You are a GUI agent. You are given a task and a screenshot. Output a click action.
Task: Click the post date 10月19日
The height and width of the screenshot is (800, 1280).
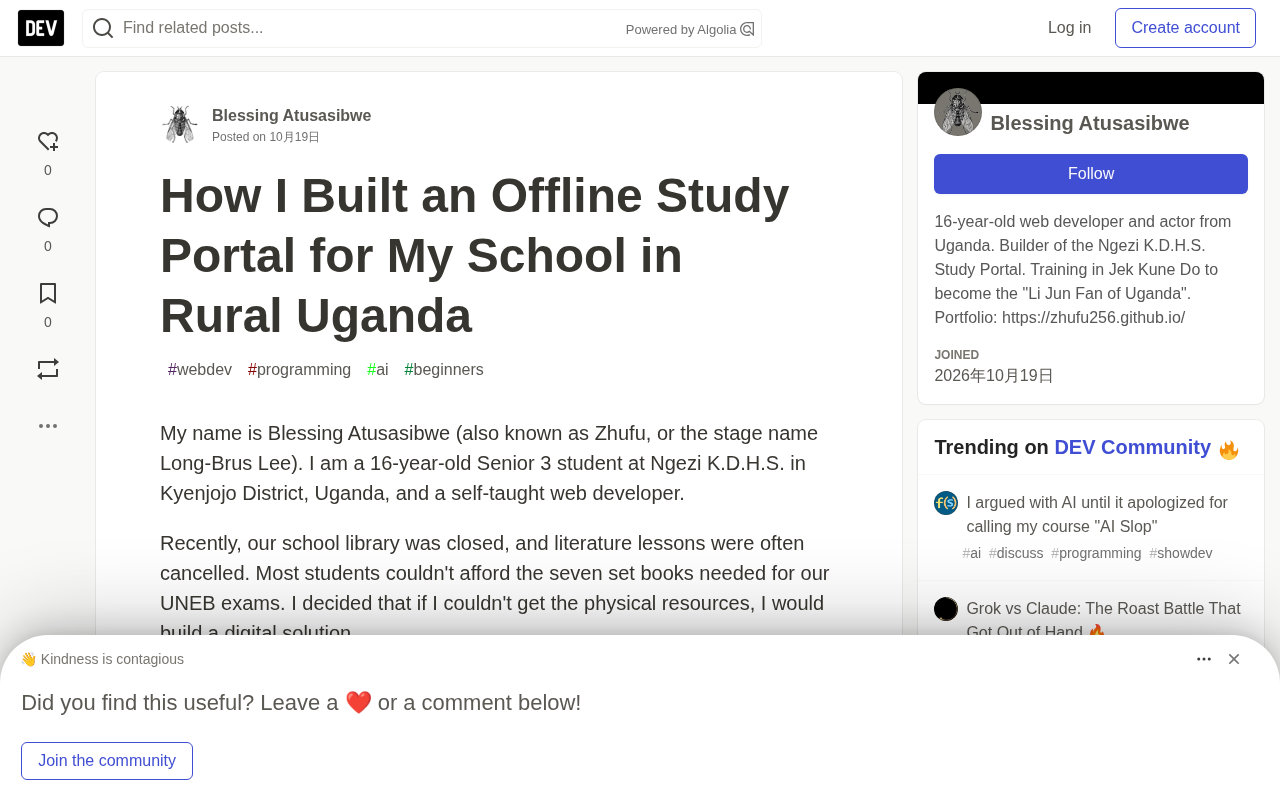tap(294, 137)
